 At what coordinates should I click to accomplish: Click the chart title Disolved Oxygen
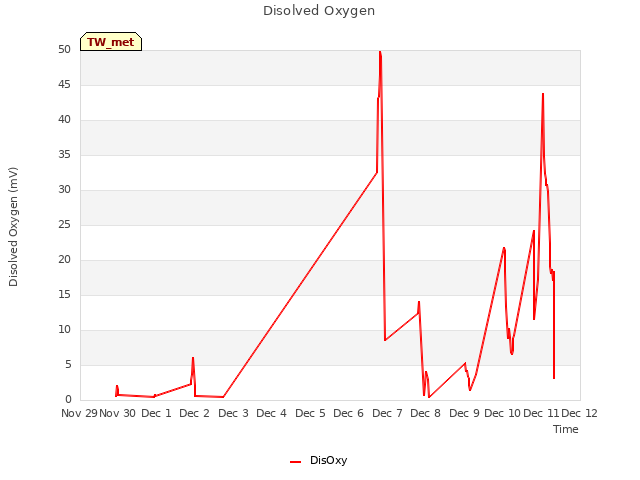pyautogui.click(x=319, y=11)
